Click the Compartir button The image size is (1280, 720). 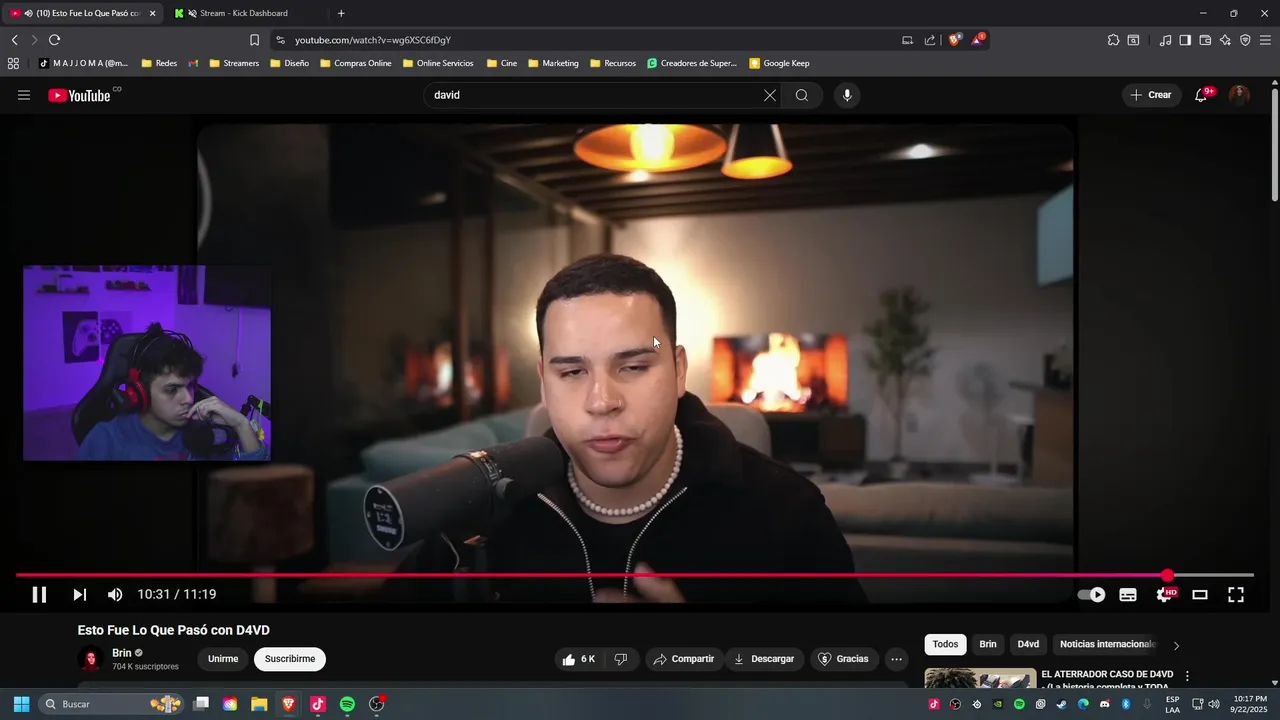tap(684, 659)
